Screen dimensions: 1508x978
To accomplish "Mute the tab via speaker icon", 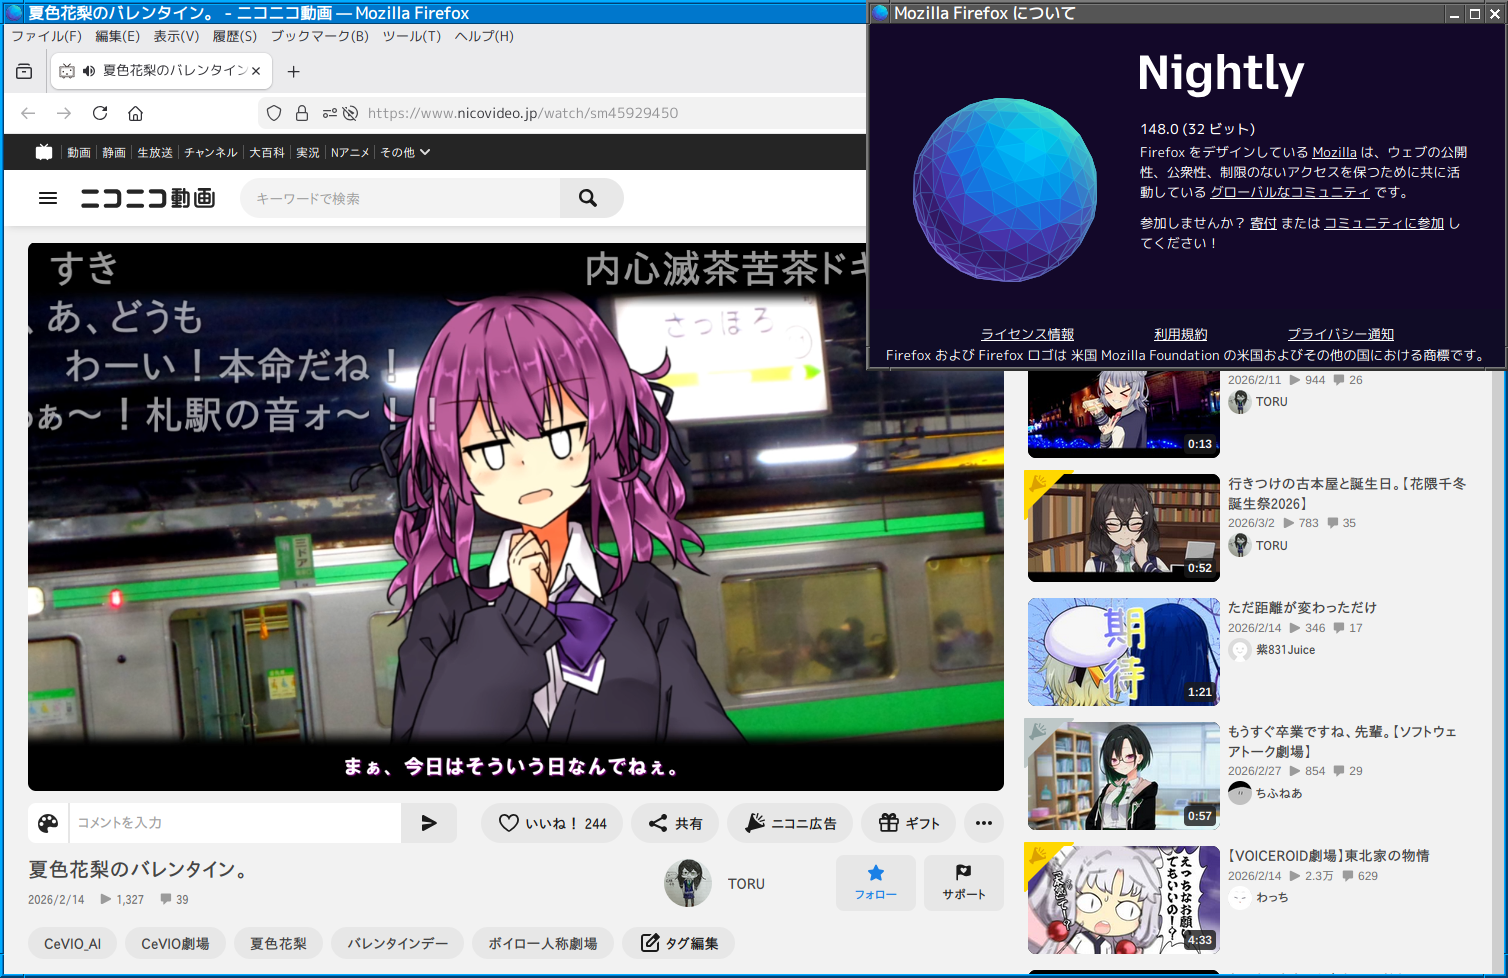I will 89,71.
